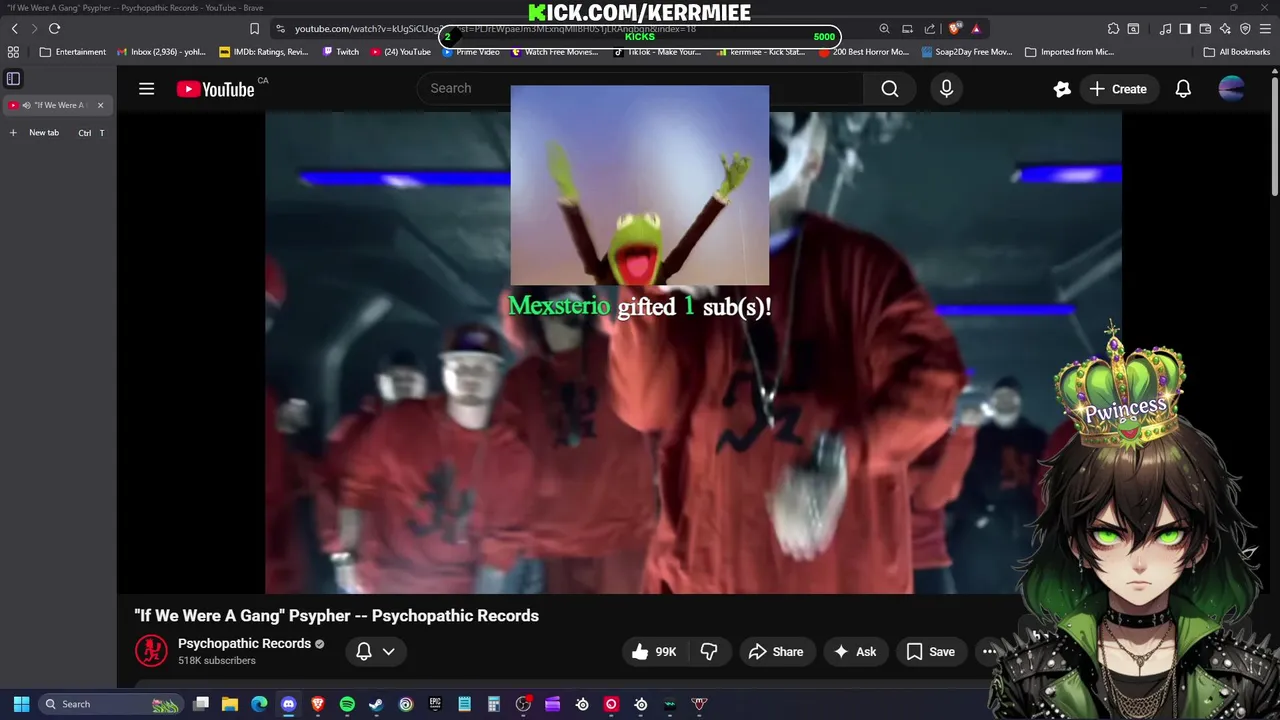The height and width of the screenshot is (720, 1280).
Task: Like the video with 99K likes
Action: (x=654, y=652)
